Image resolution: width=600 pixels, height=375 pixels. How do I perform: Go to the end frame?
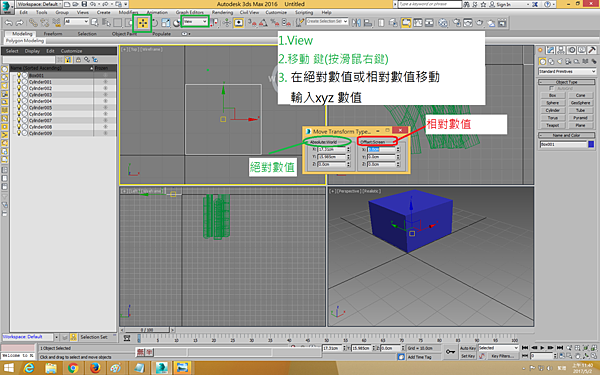click(x=560, y=348)
